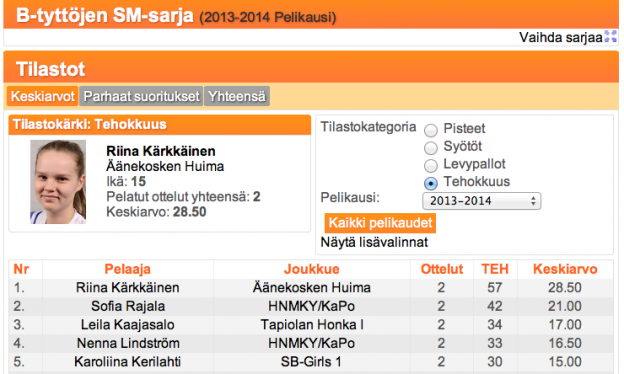Click Riina Kärkkäinen's player photo
The width and height of the screenshot is (624, 374).
(58, 182)
